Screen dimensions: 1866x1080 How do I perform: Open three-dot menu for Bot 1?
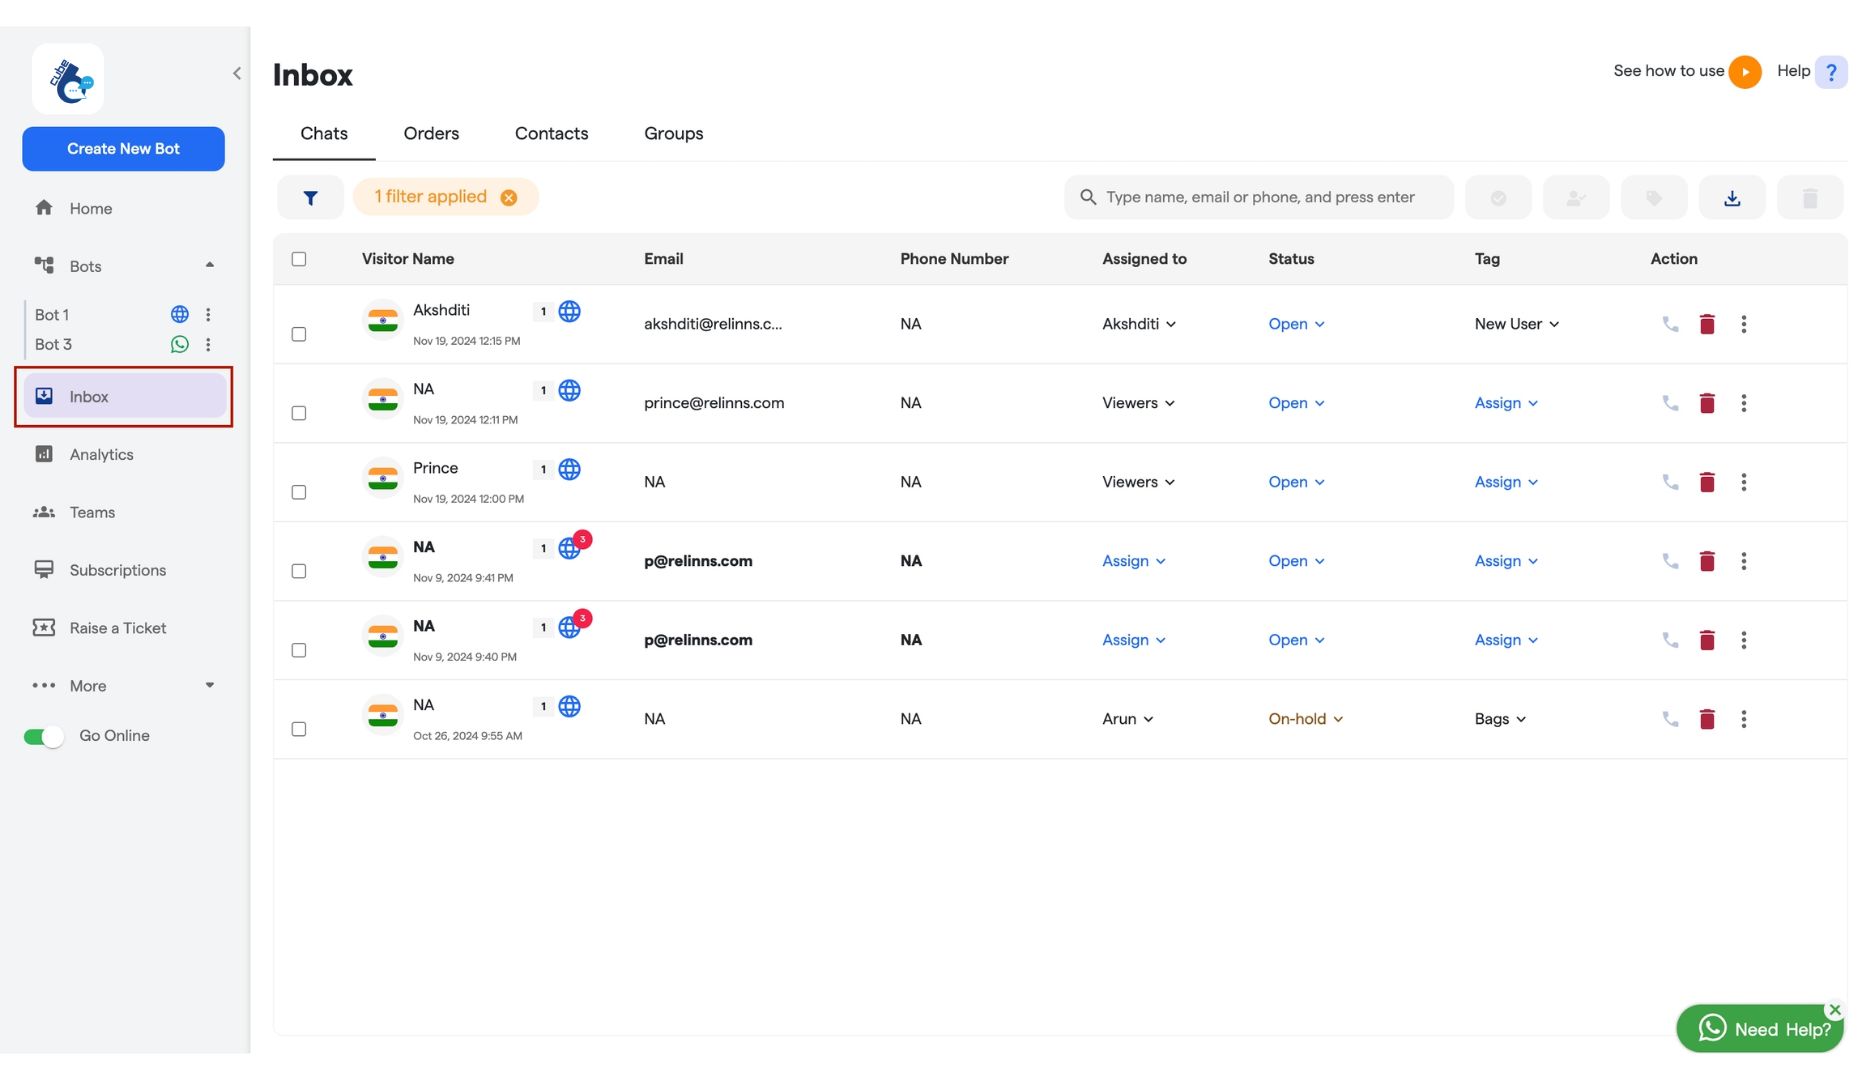point(208,314)
